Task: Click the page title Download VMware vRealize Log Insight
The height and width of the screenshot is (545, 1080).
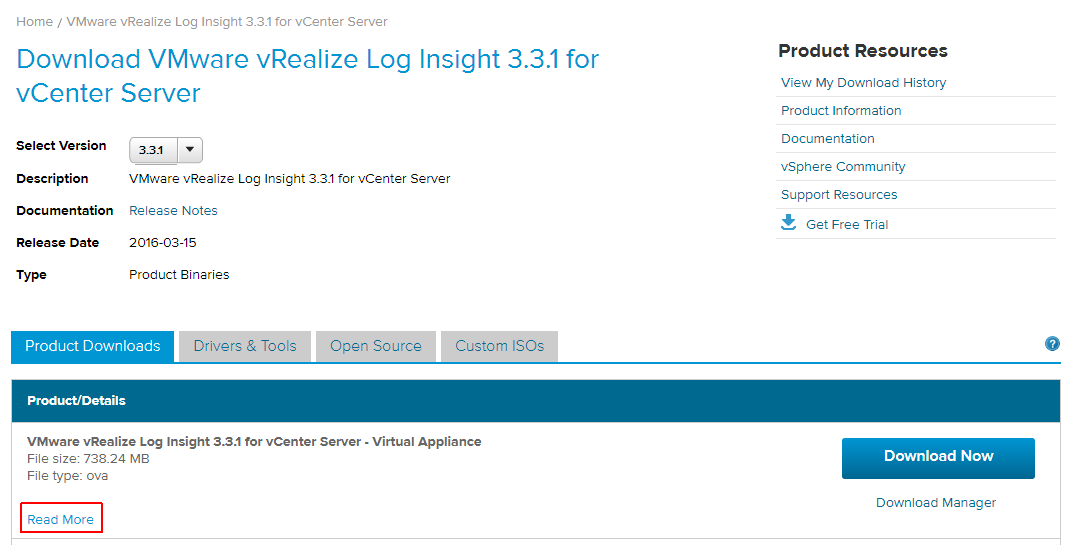Action: (307, 76)
